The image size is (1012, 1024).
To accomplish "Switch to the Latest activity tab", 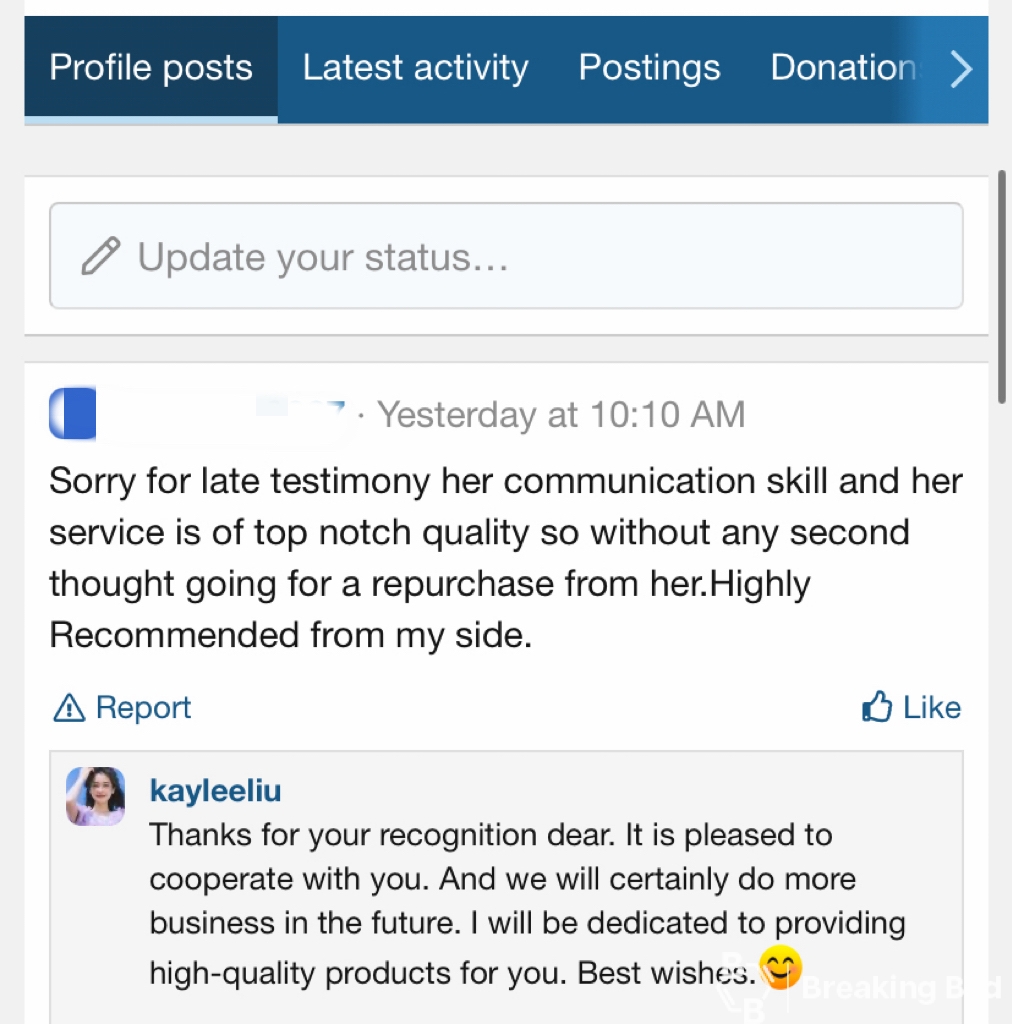I will tap(415, 68).
